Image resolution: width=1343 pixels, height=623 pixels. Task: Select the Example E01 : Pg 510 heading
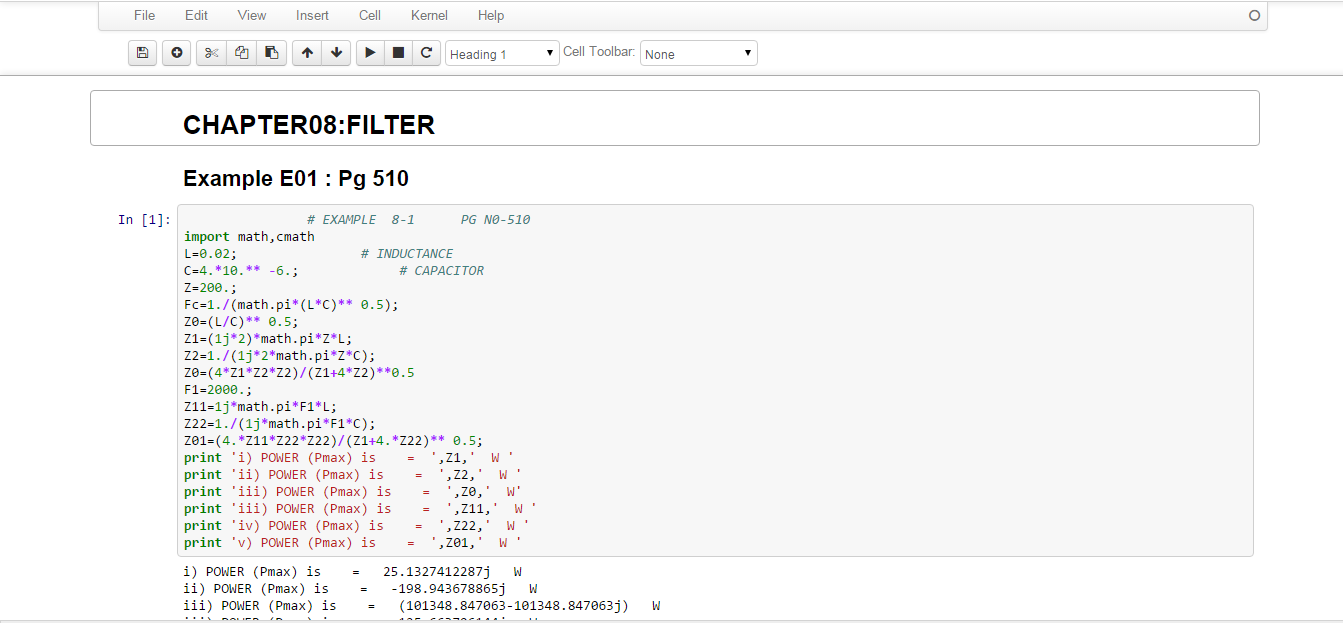click(295, 179)
